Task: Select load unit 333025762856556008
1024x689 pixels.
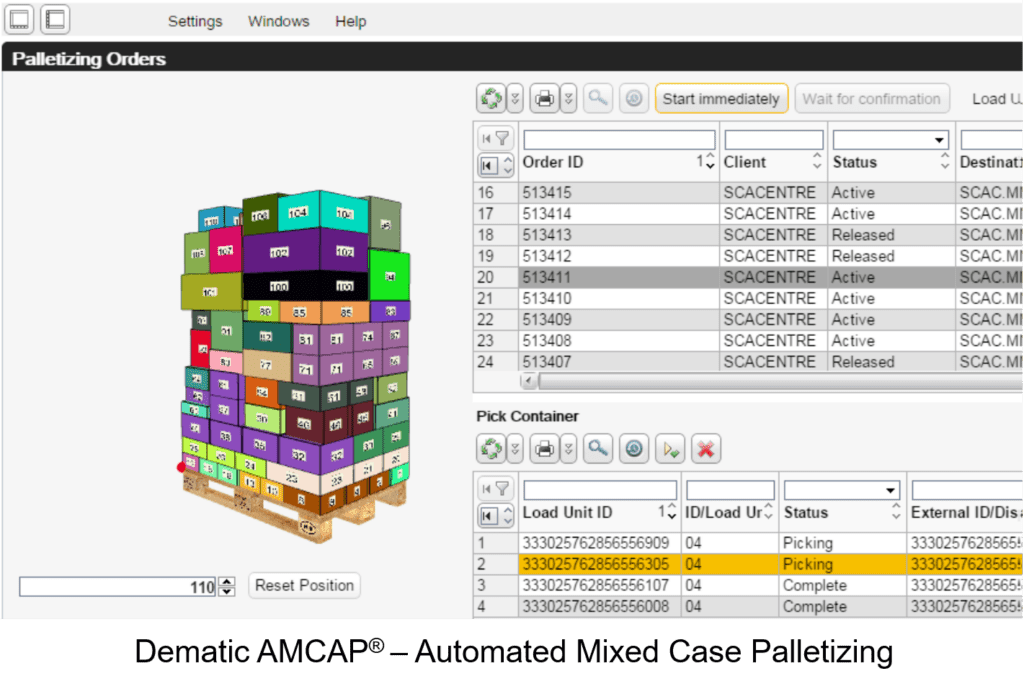Action: pyautogui.click(x=748, y=606)
